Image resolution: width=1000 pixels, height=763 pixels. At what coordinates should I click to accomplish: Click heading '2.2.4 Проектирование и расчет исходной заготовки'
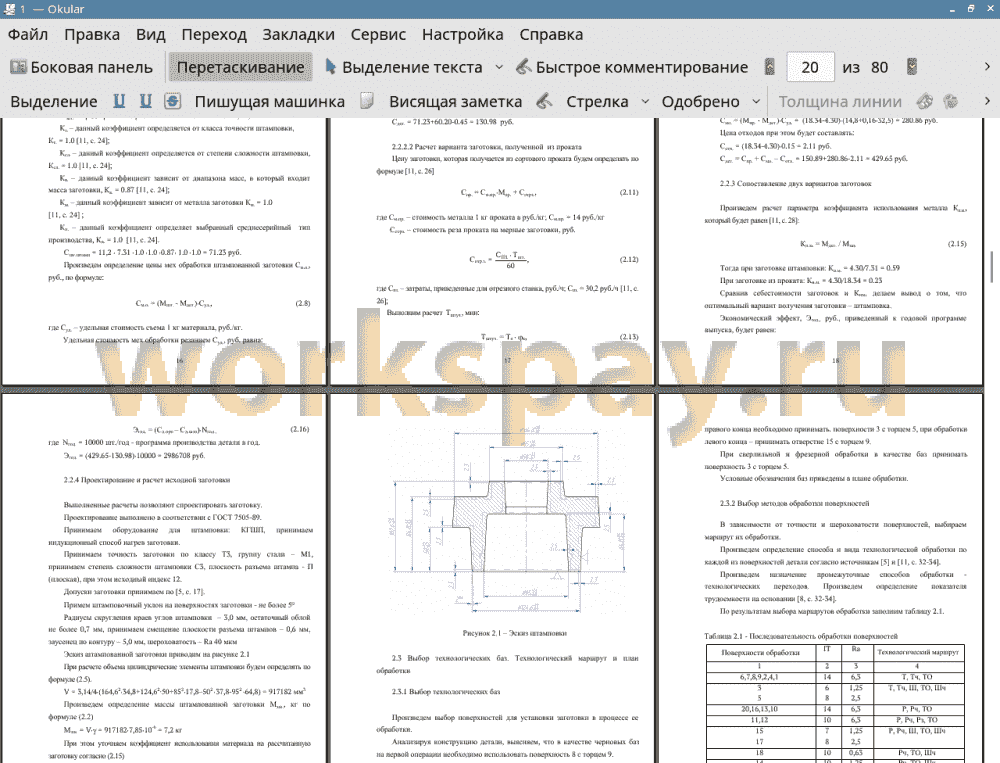(147, 480)
